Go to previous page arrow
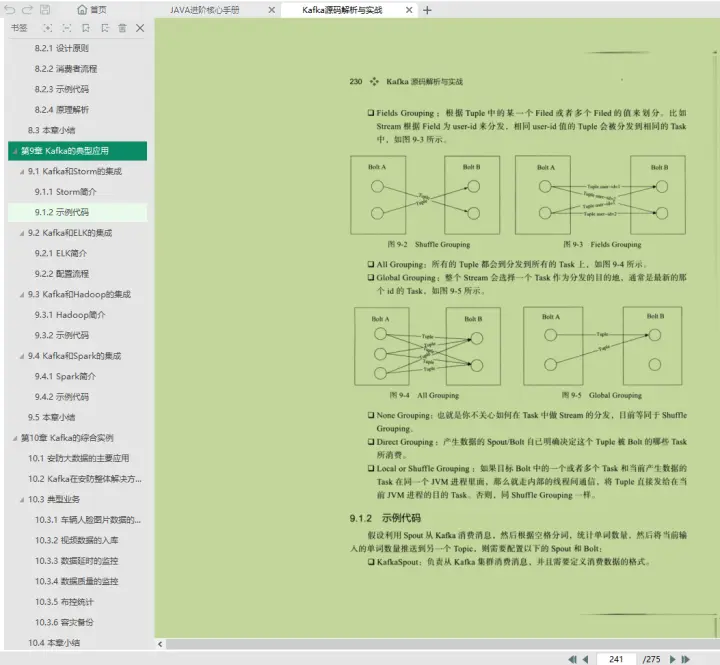This screenshot has width=720, height=665. pos(585,659)
